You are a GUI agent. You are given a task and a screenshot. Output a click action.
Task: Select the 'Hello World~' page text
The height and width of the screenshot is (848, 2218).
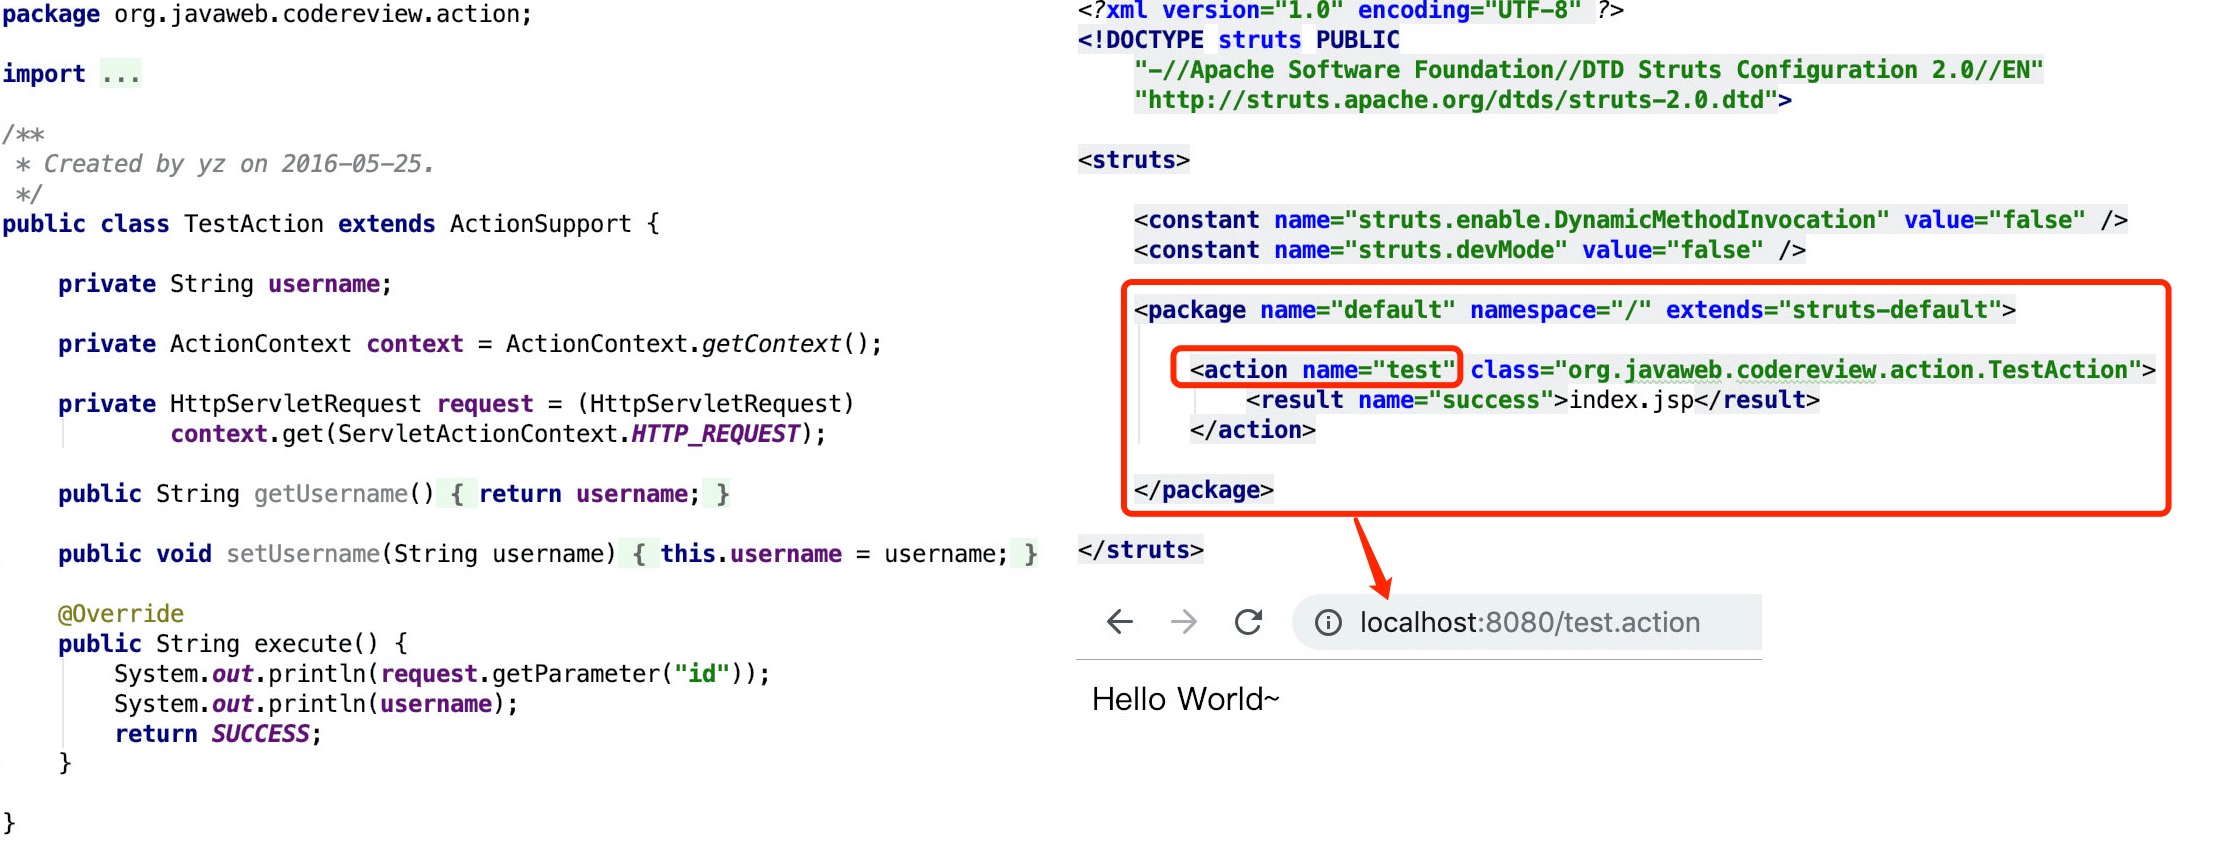(x=1185, y=699)
